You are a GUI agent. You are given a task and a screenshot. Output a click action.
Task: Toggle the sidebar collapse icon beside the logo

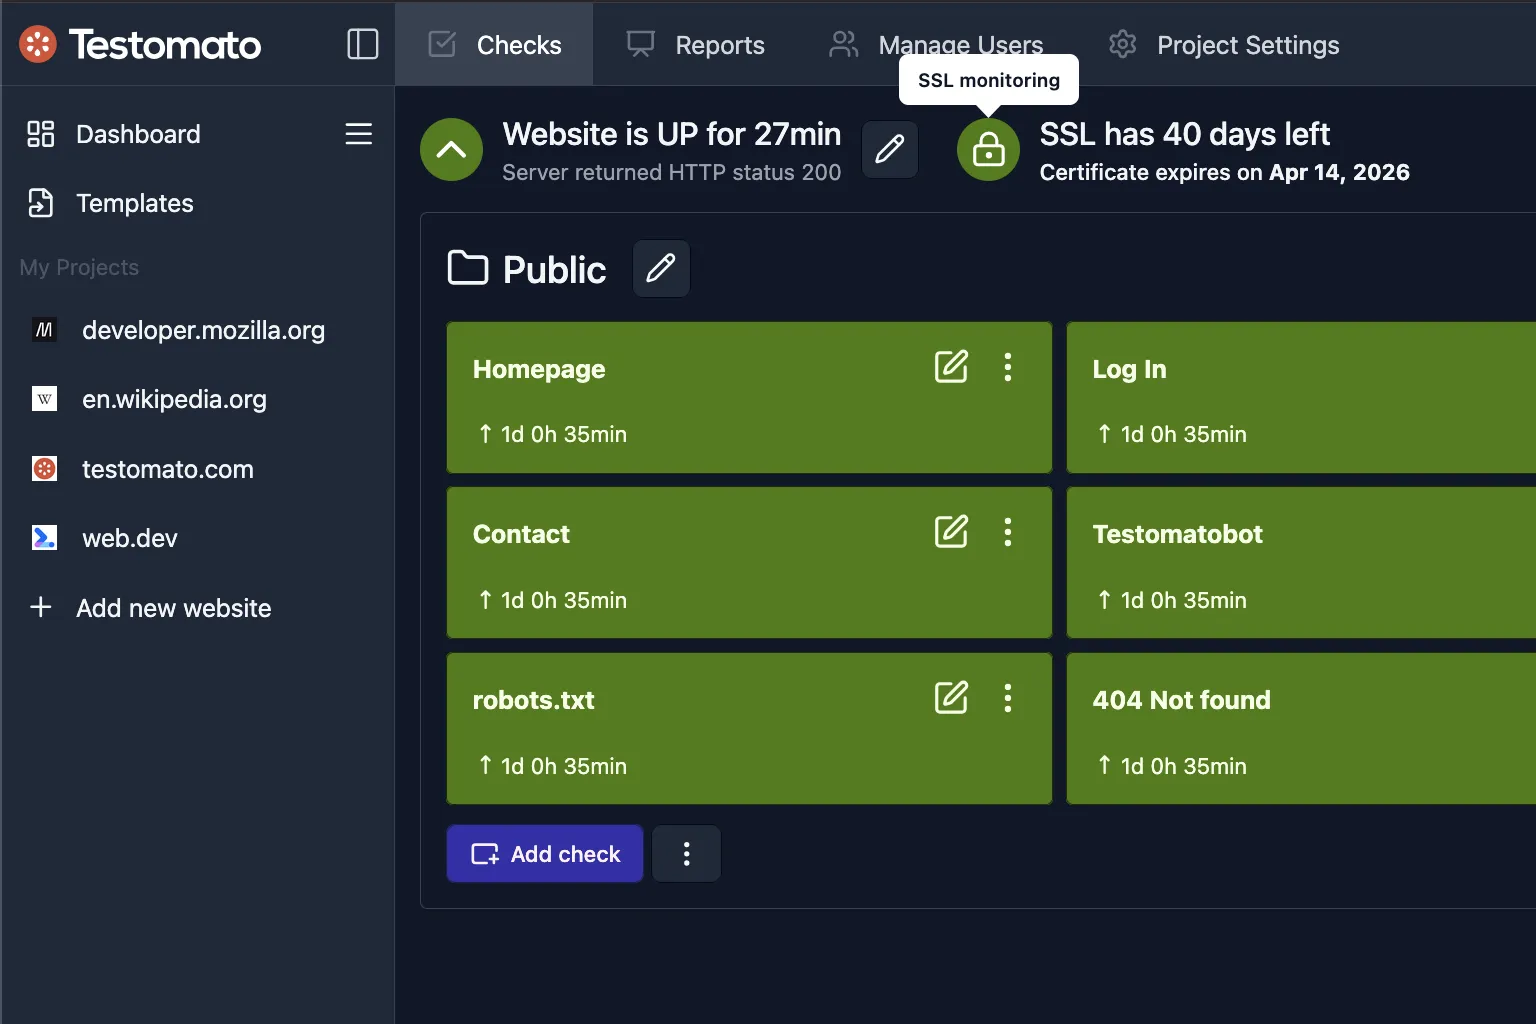(x=362, y=44)
